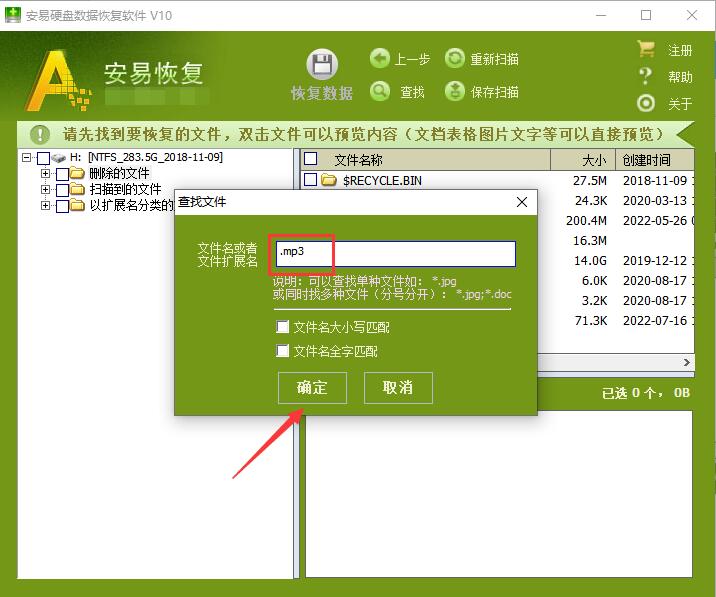This screenshot has height=597, width=716.
Task: Click the 扫描到的文件 folder icon
Action: point(77,189)
